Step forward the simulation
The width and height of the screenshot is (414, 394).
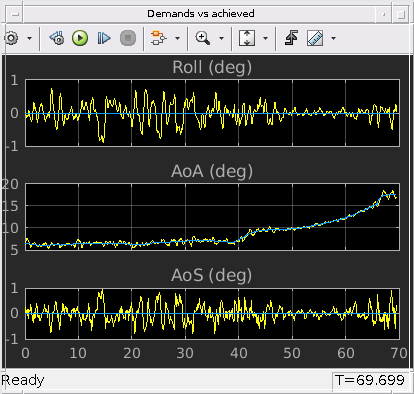[x=104, y=38]
